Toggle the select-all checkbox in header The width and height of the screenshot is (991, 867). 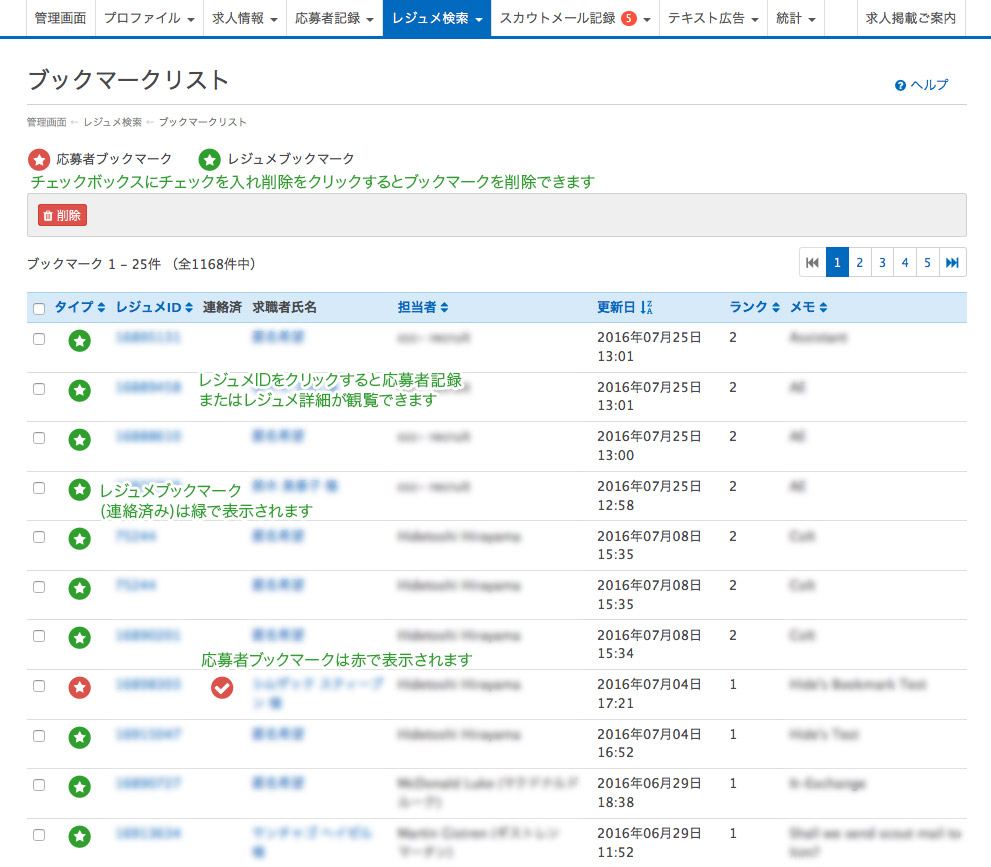tap(39, 308)
